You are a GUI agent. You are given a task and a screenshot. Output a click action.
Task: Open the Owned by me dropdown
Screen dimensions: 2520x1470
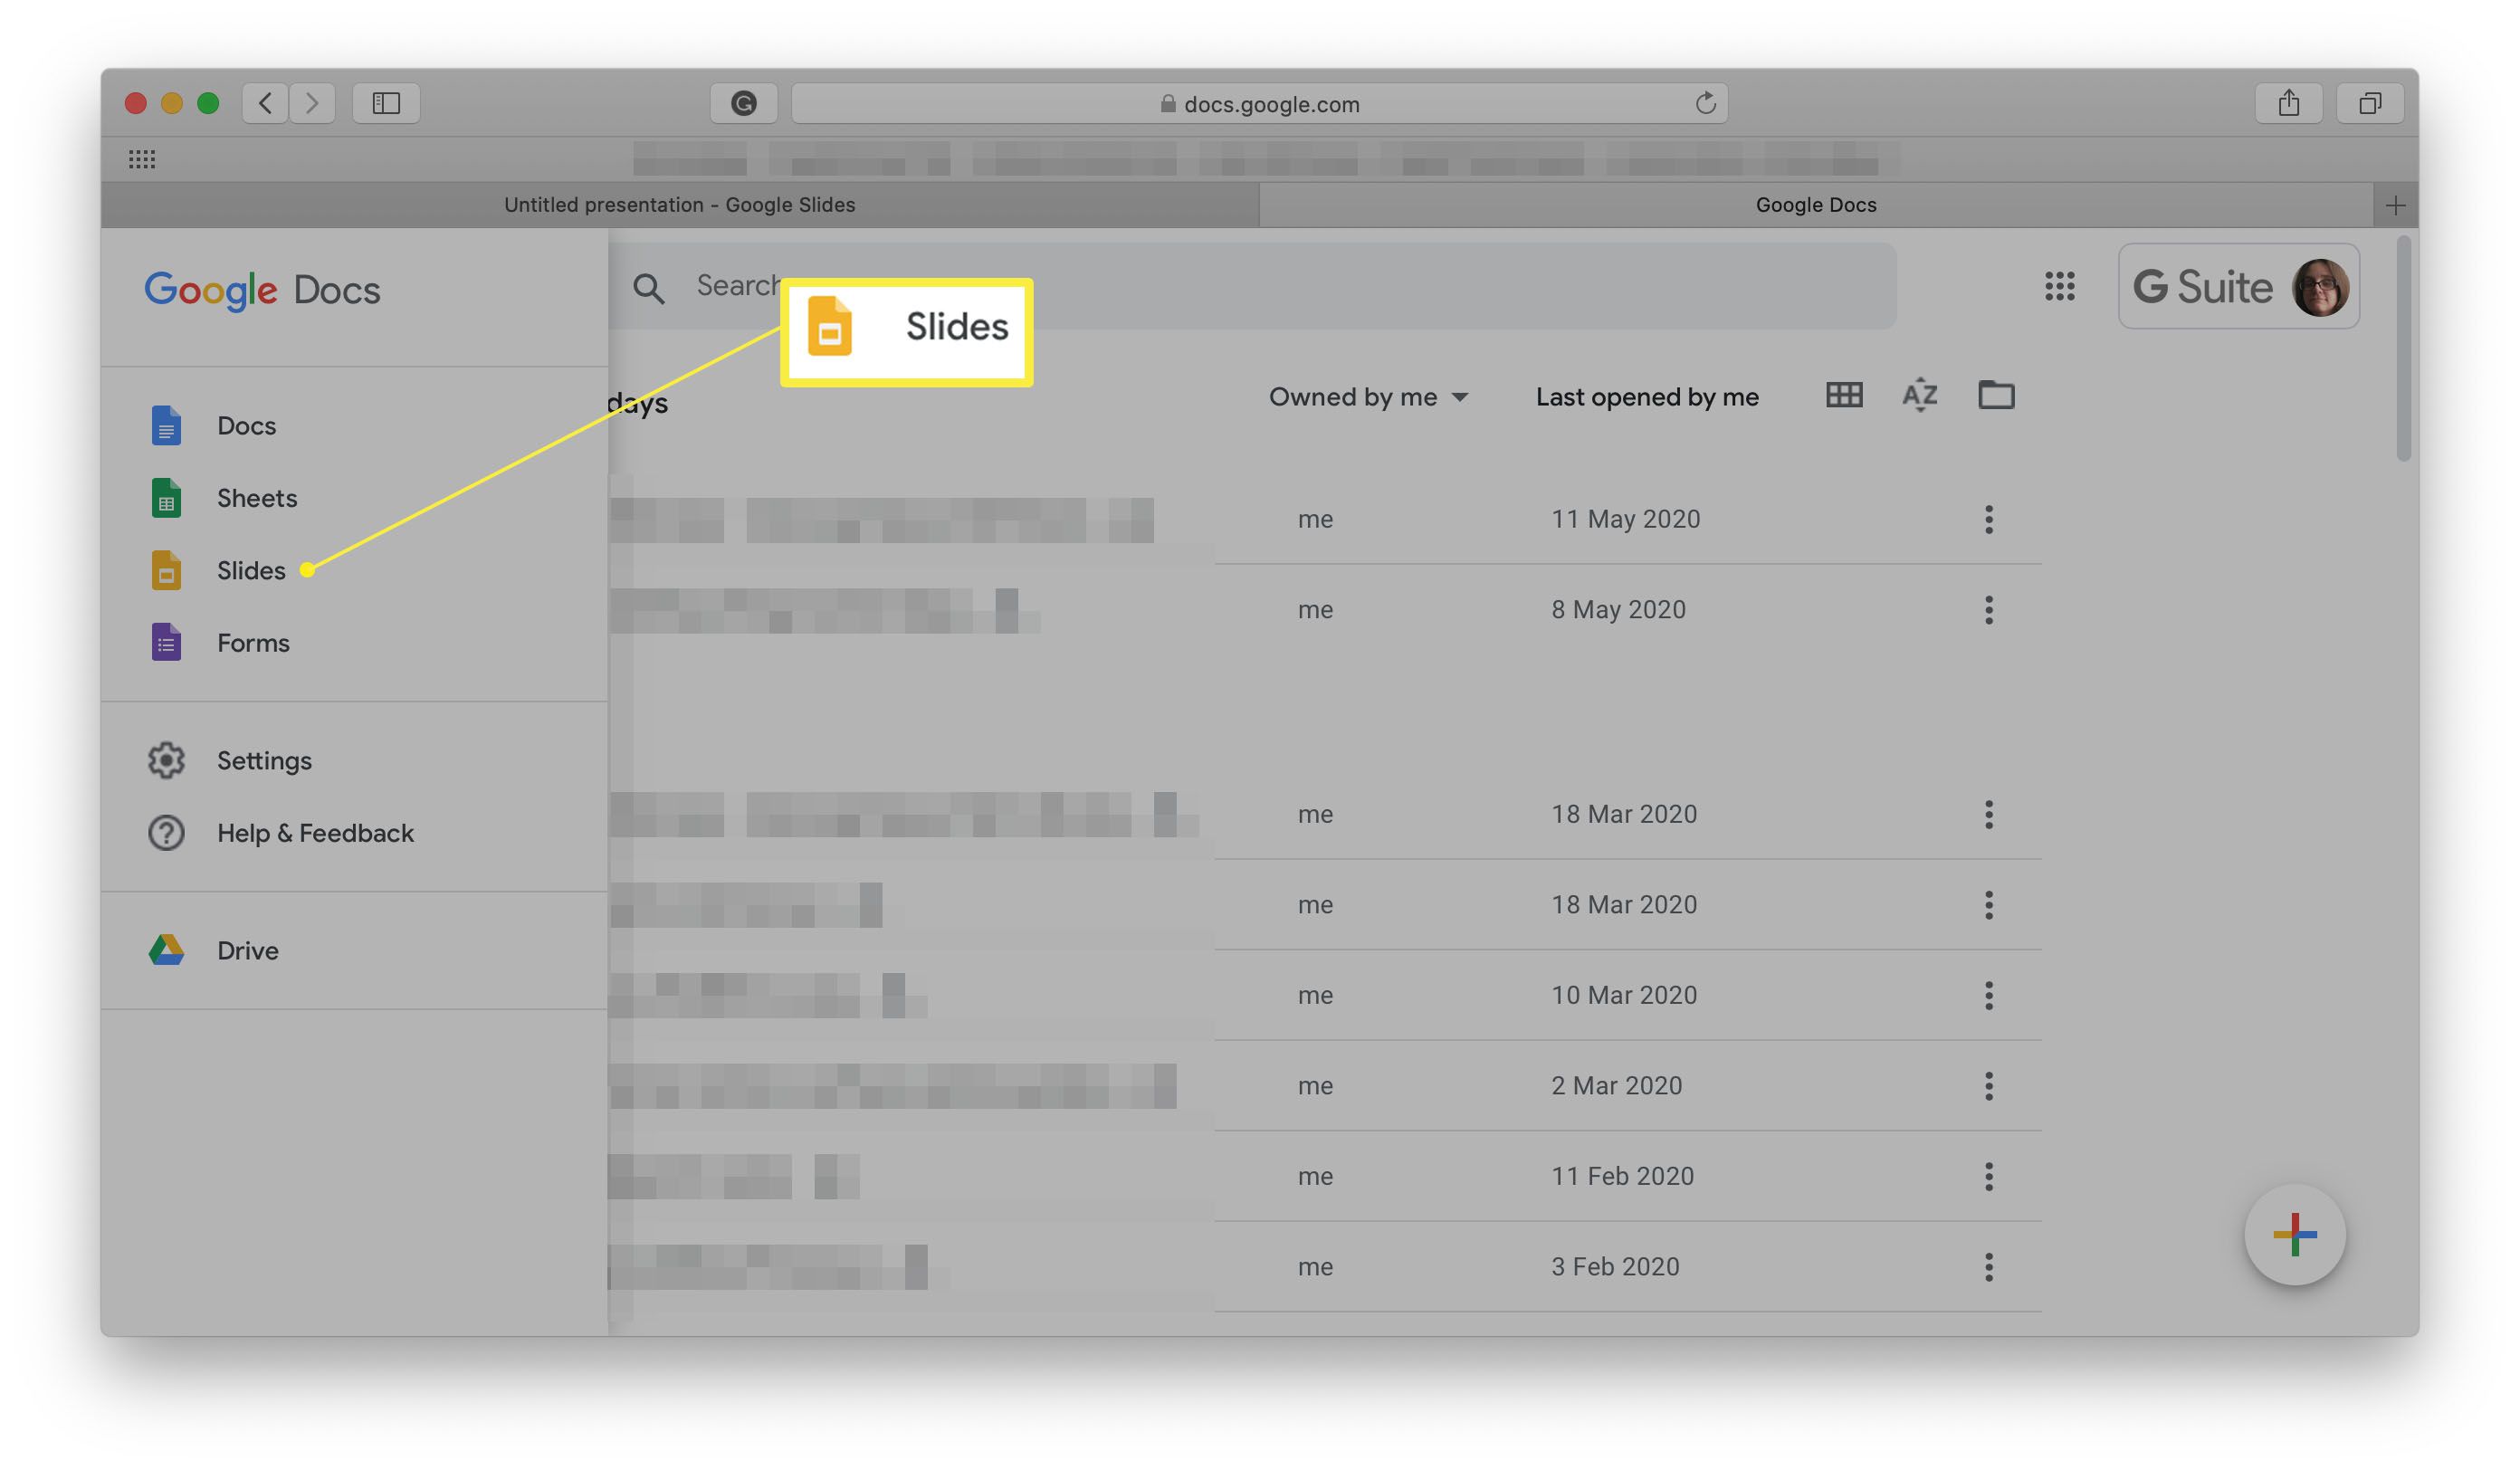point(1367,397)
